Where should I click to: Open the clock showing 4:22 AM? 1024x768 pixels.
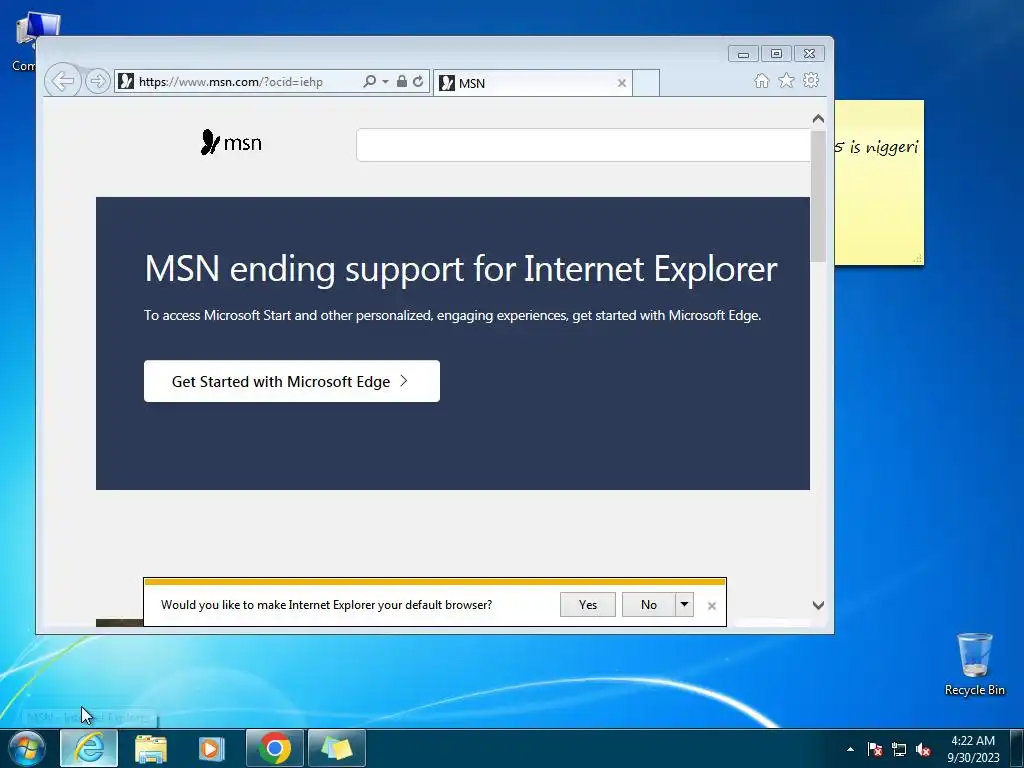point(973,749)
